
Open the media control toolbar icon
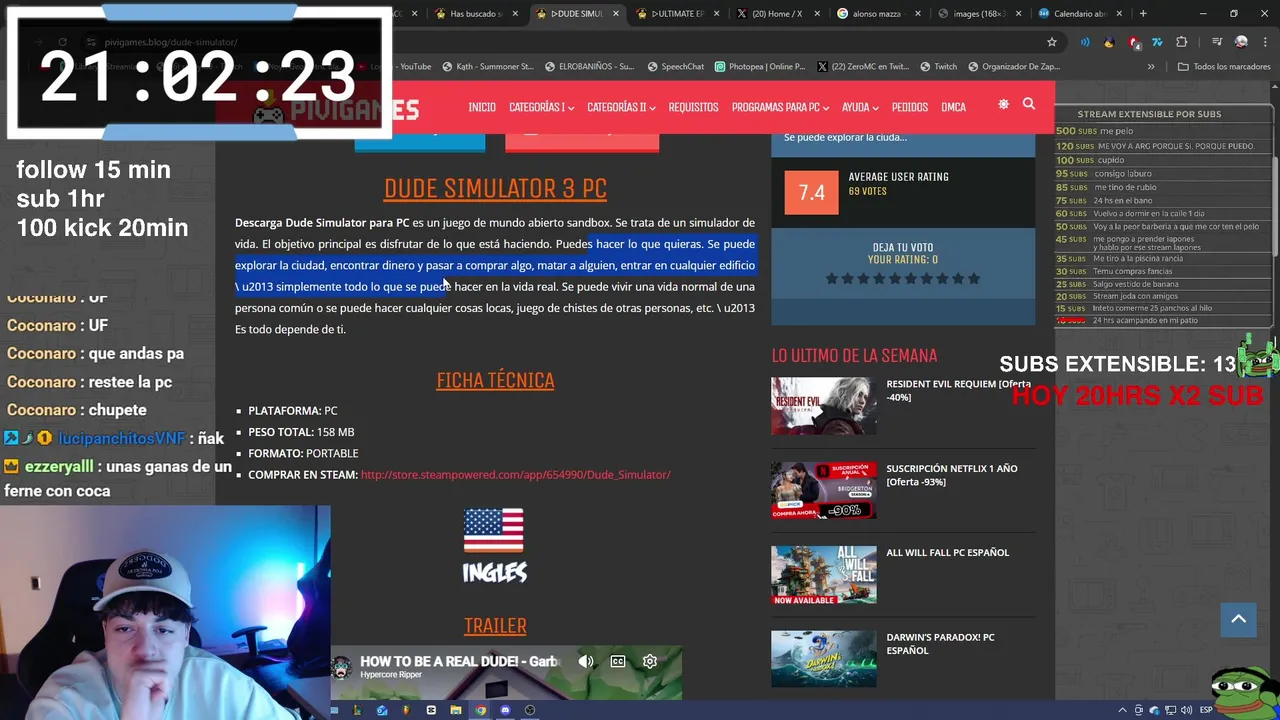point(1217,42)
